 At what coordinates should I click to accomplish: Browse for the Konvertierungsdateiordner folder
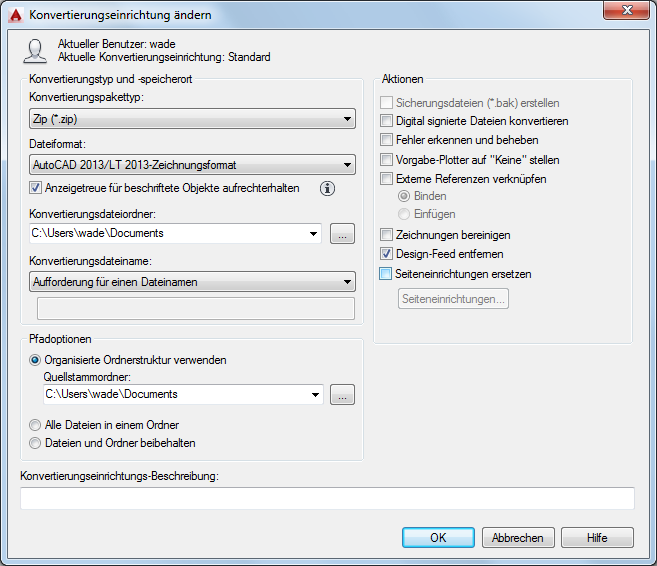(x=342, y=233)
